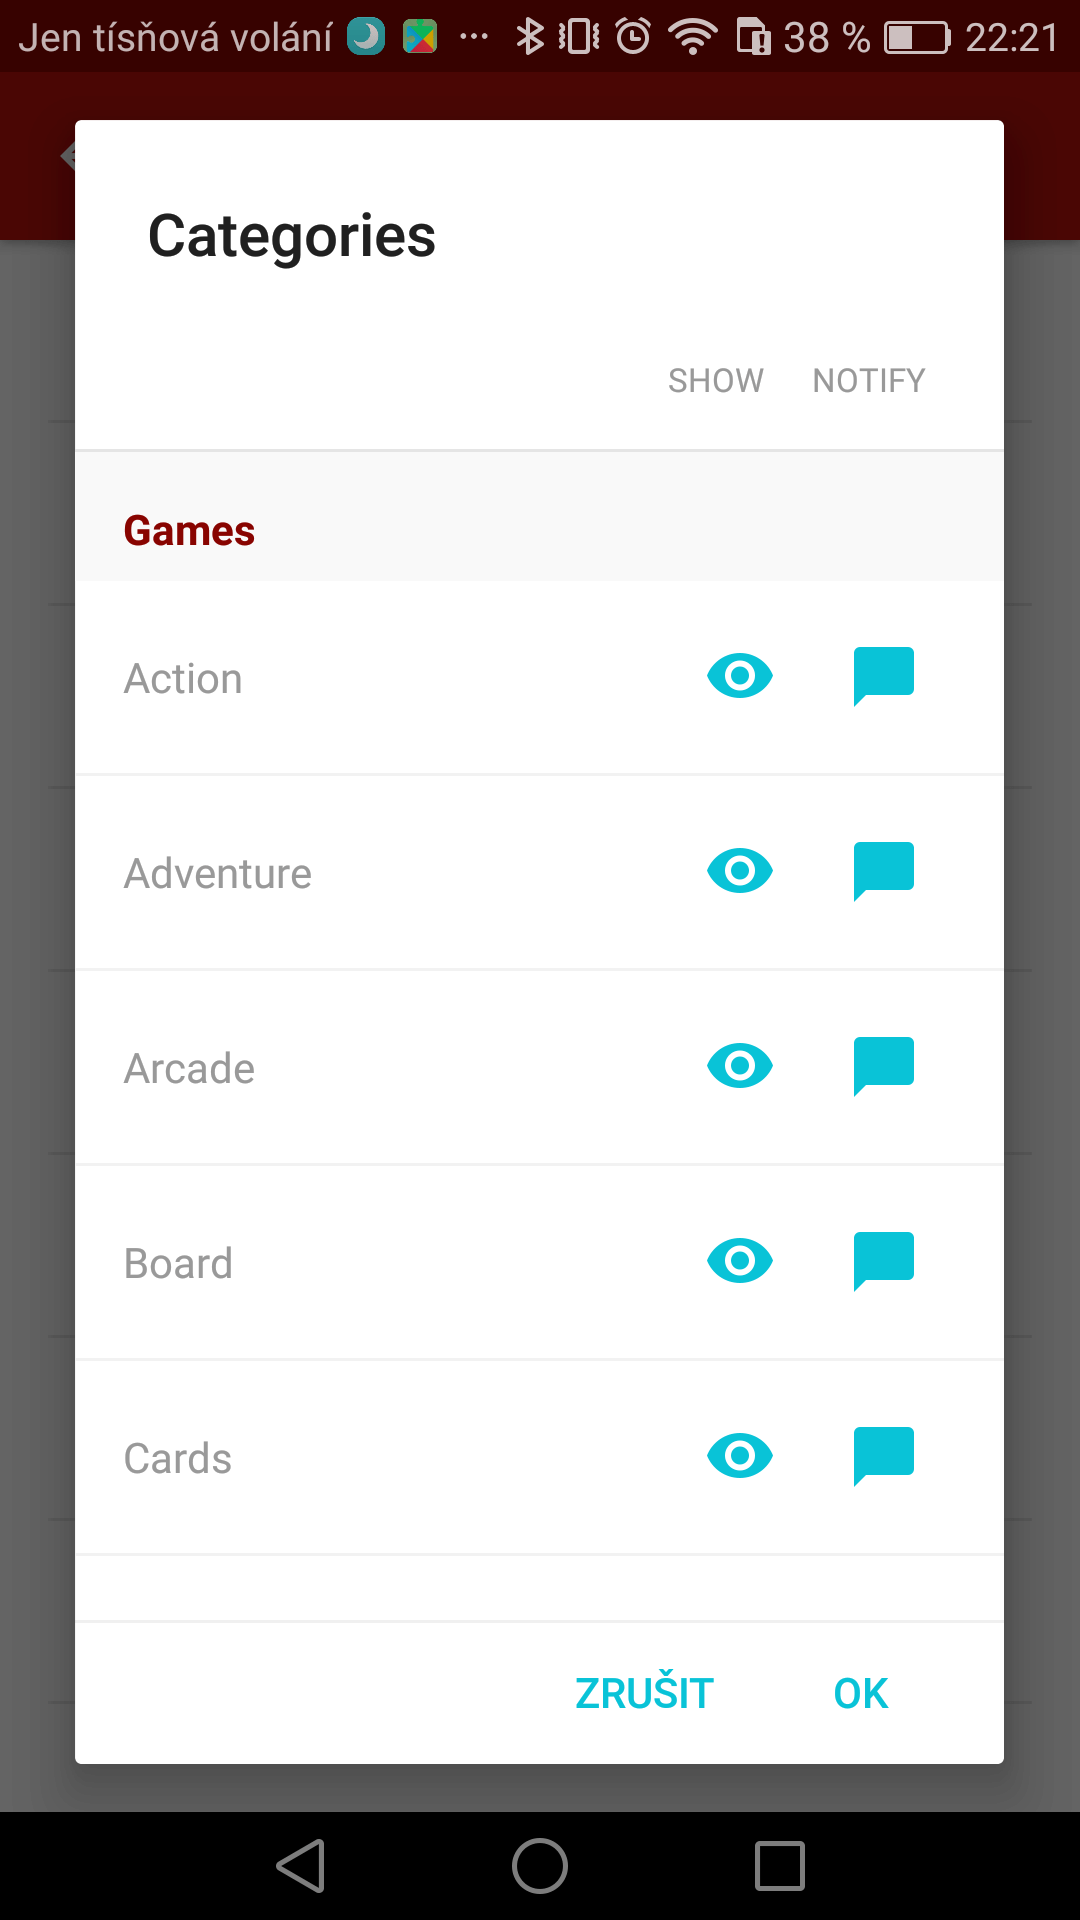Toggle notify bubble icon for Arcade
The height and width of the screenshot is (1920, 1080).
pos(883,1067)
